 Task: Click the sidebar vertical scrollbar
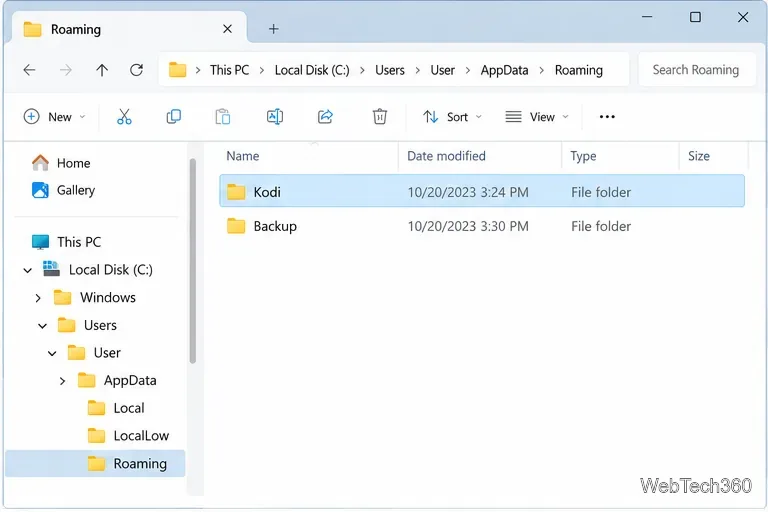(192, 261)
